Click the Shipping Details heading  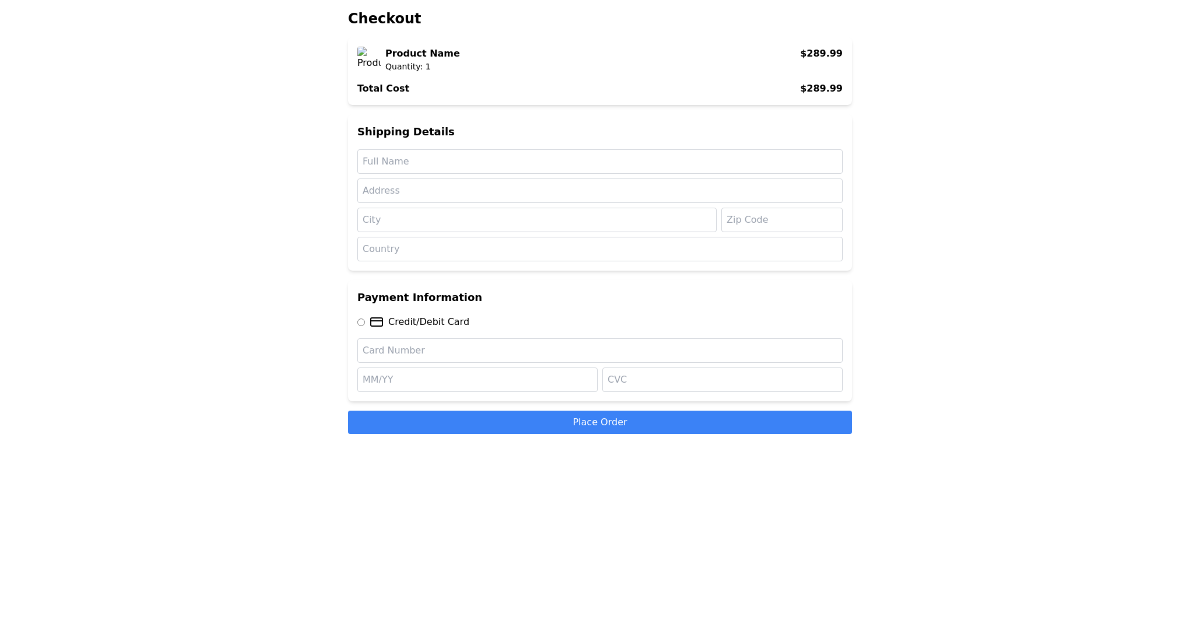tap(406, 131)
